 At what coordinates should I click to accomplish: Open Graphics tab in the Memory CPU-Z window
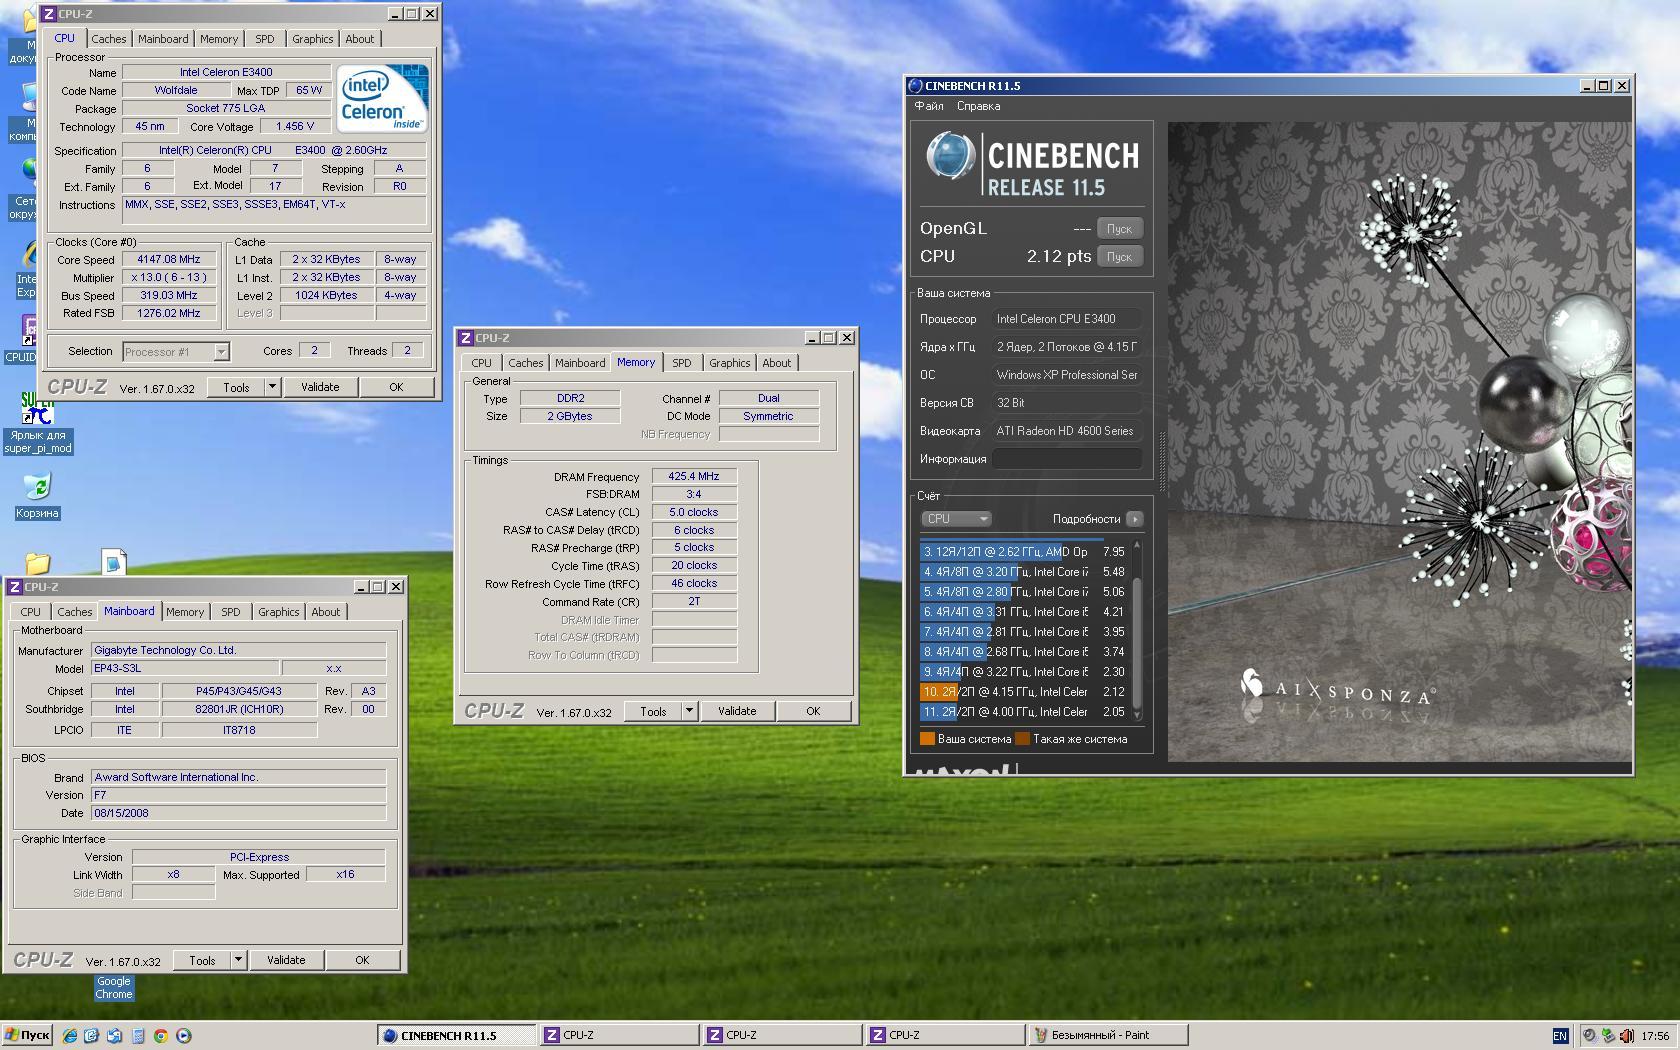(x=729, y=363)
